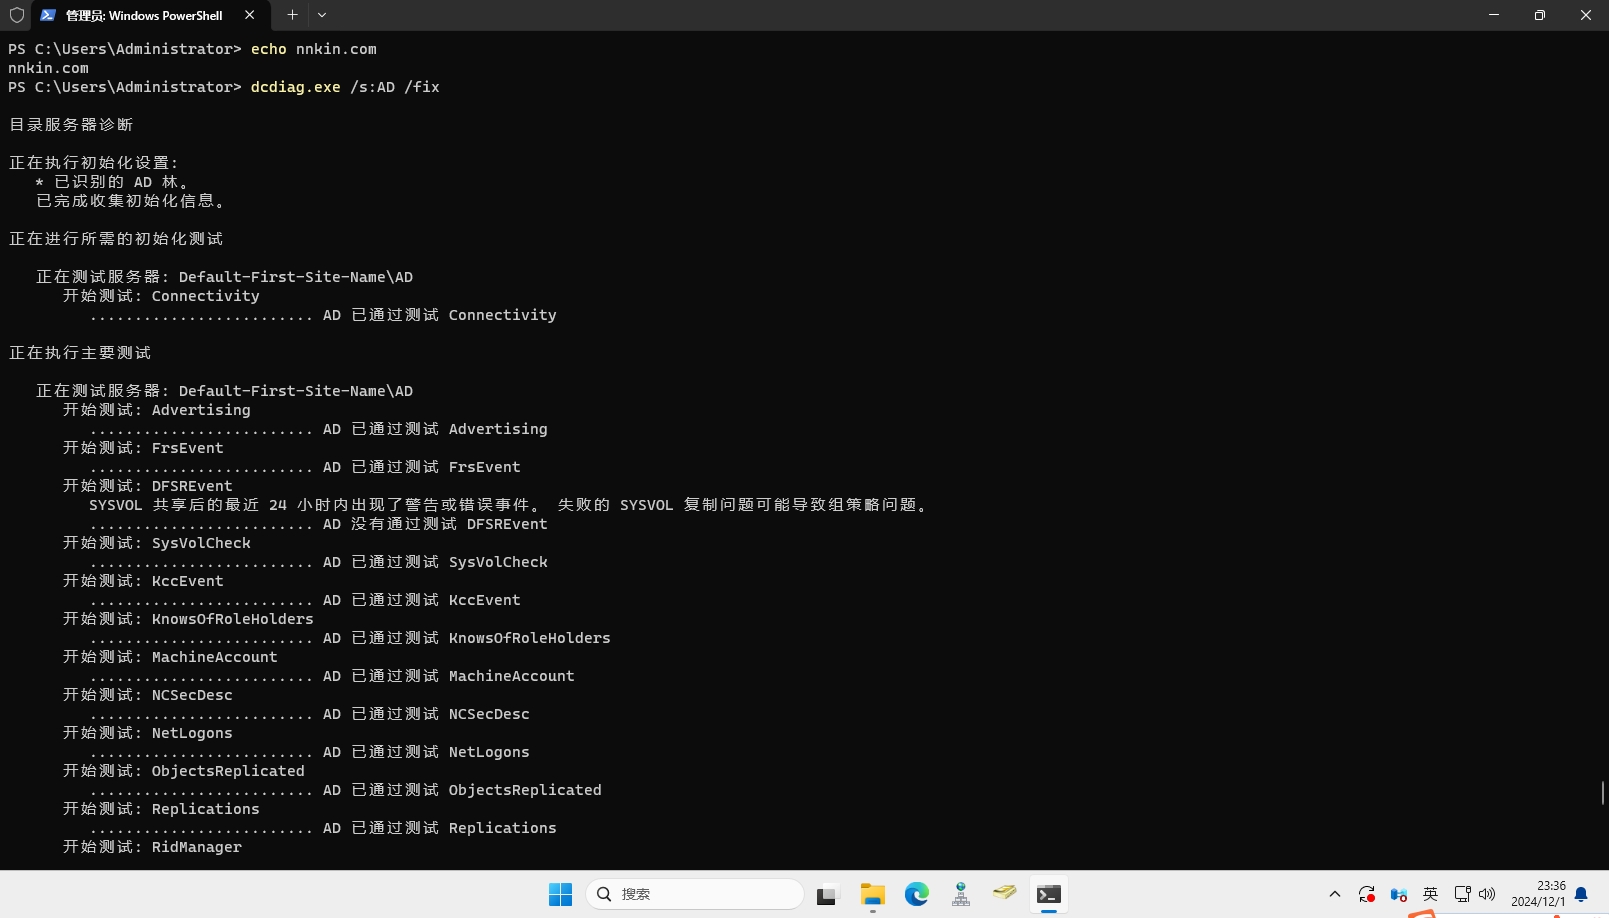Click the sync status tray icon with red dot
Image resolution: width=1609 pixels, height=918 pixels.
[x=1366, y=894]
